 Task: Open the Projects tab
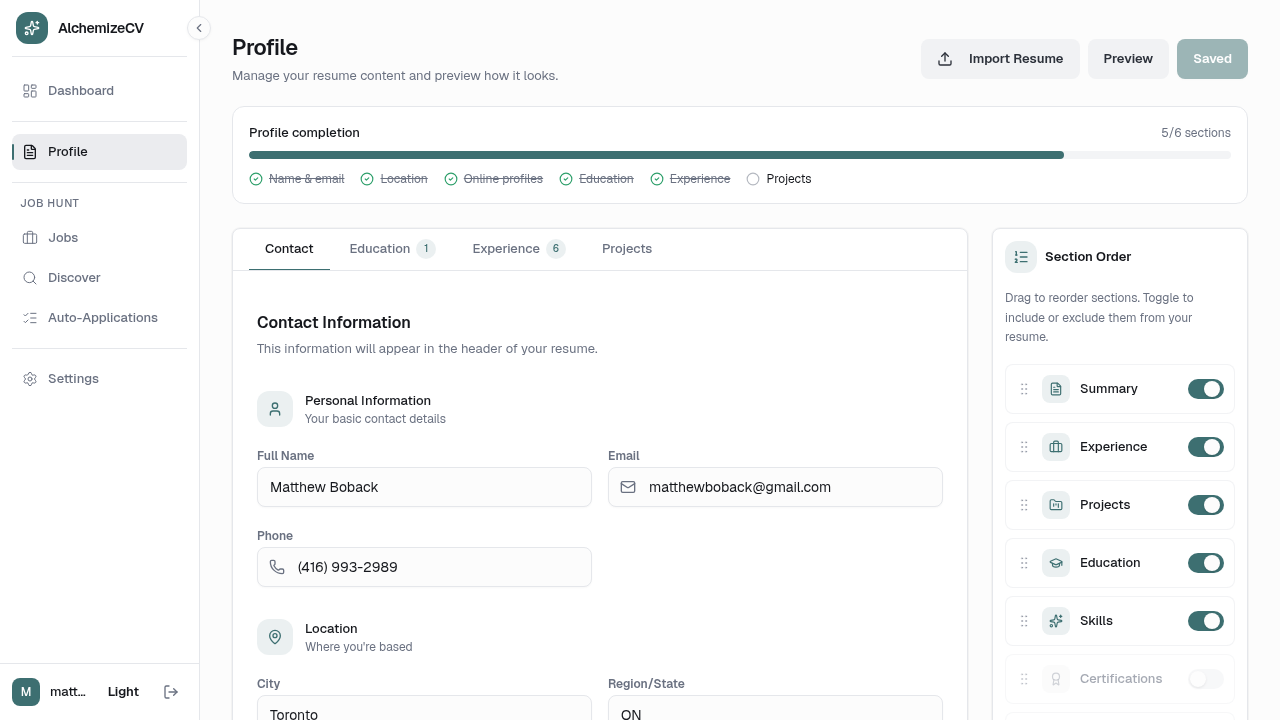pos(627,248)
